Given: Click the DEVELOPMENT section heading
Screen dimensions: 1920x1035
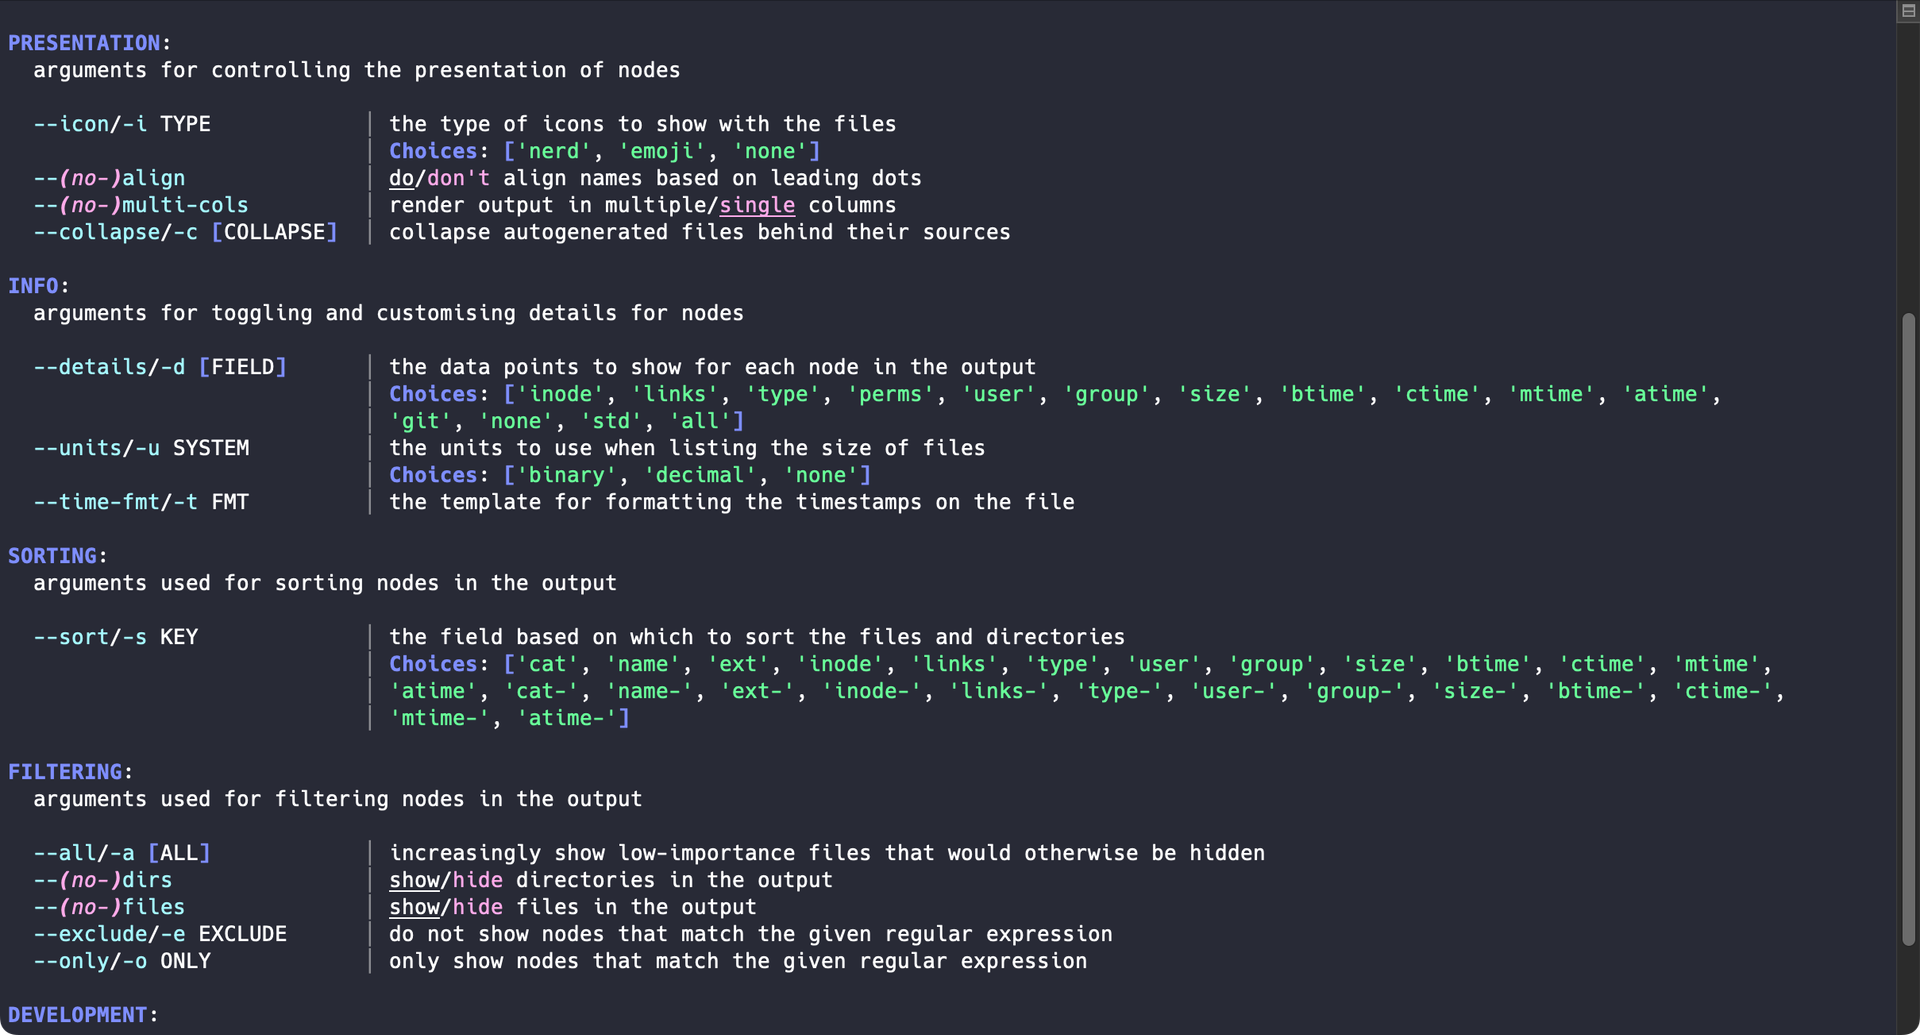Looking at the screenshot, I should [78, 1015].
